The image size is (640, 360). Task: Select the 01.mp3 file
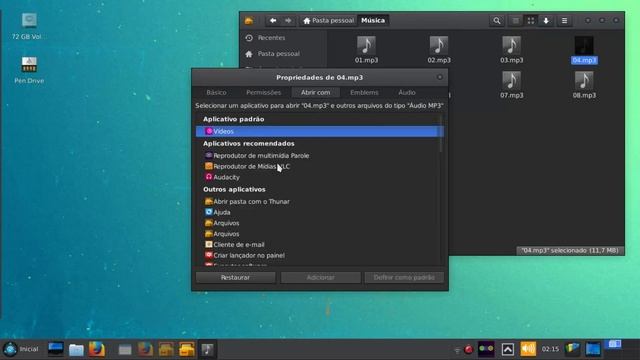[x=366, y=49]
